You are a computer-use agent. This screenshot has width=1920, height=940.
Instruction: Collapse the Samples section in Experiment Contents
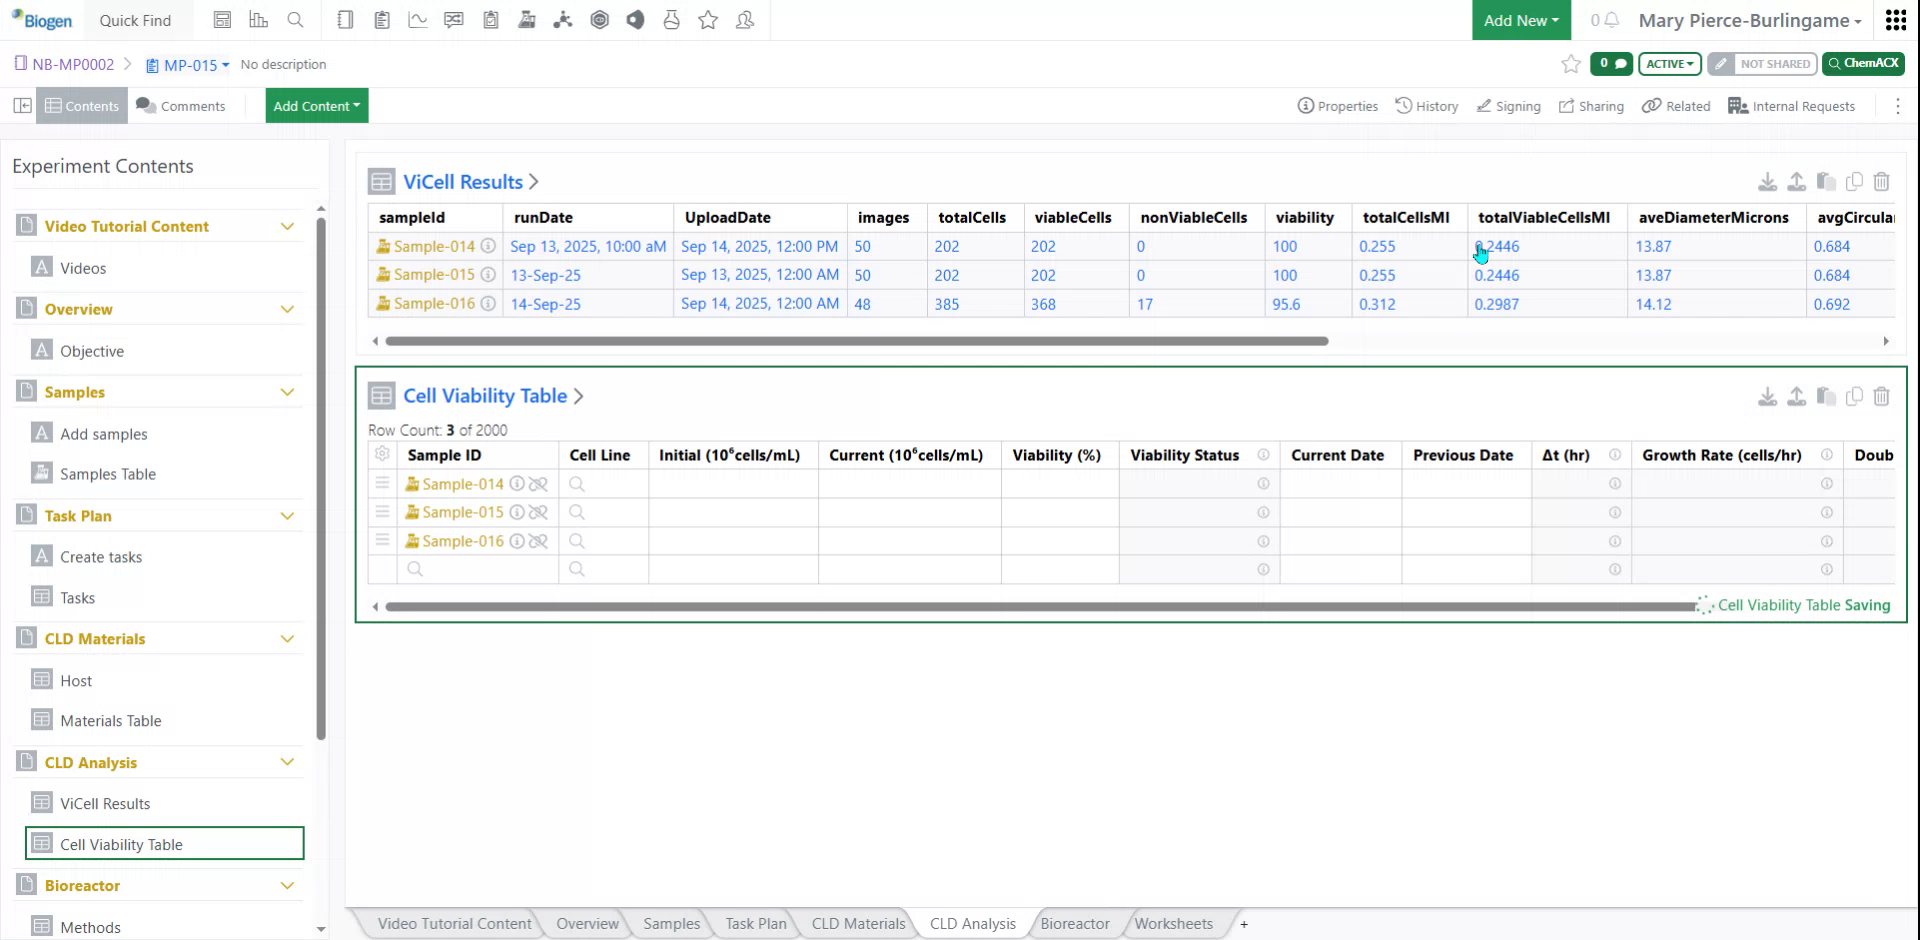click(288, 391)
